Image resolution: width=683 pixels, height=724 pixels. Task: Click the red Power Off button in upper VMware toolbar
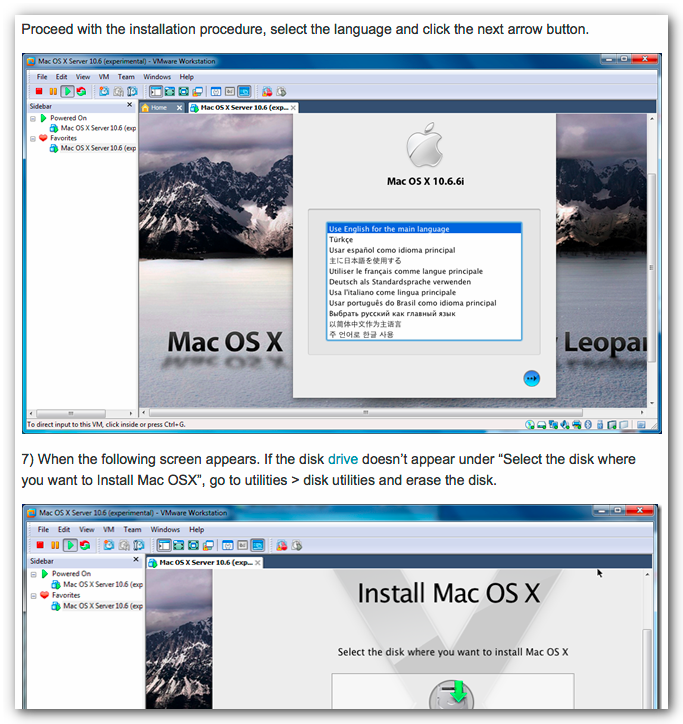pos(39,91)
